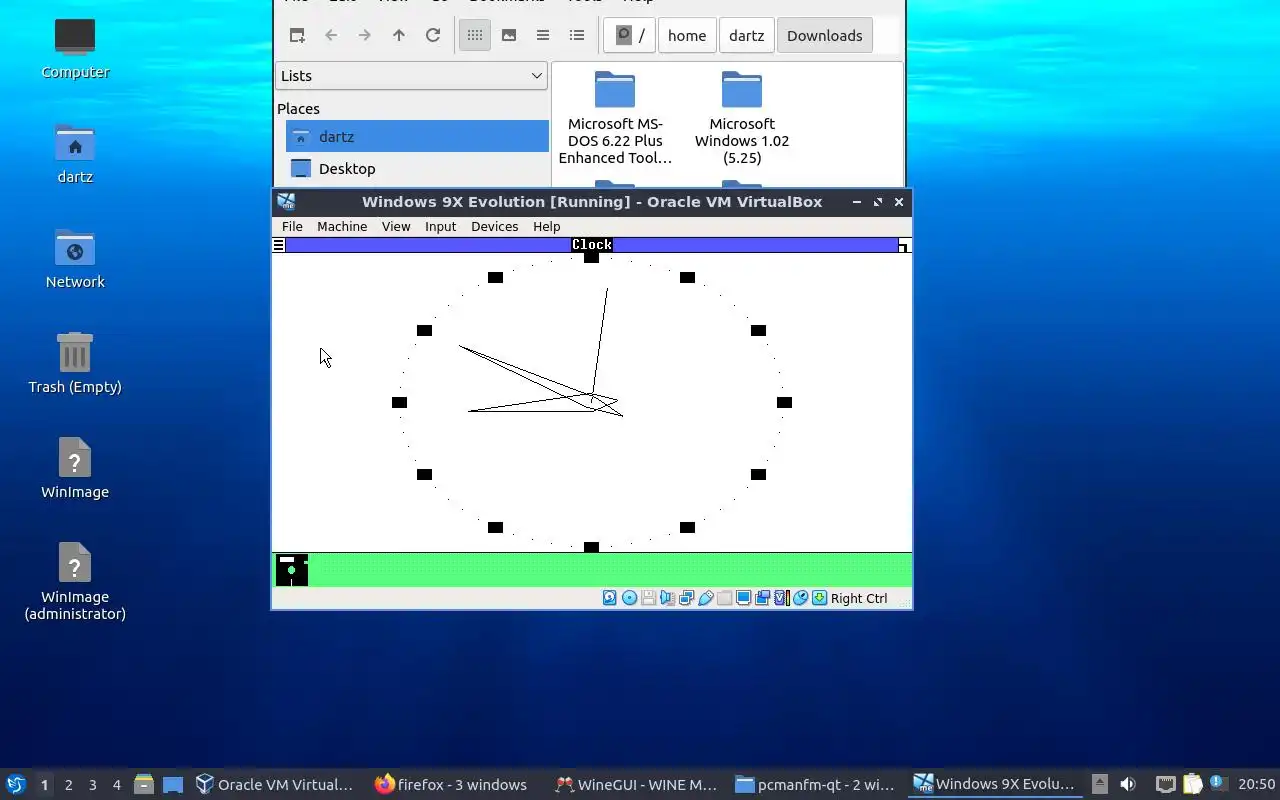1280x800 pixels.
Task: Click the 'Downloads' path button
Action: pos(824,35)
